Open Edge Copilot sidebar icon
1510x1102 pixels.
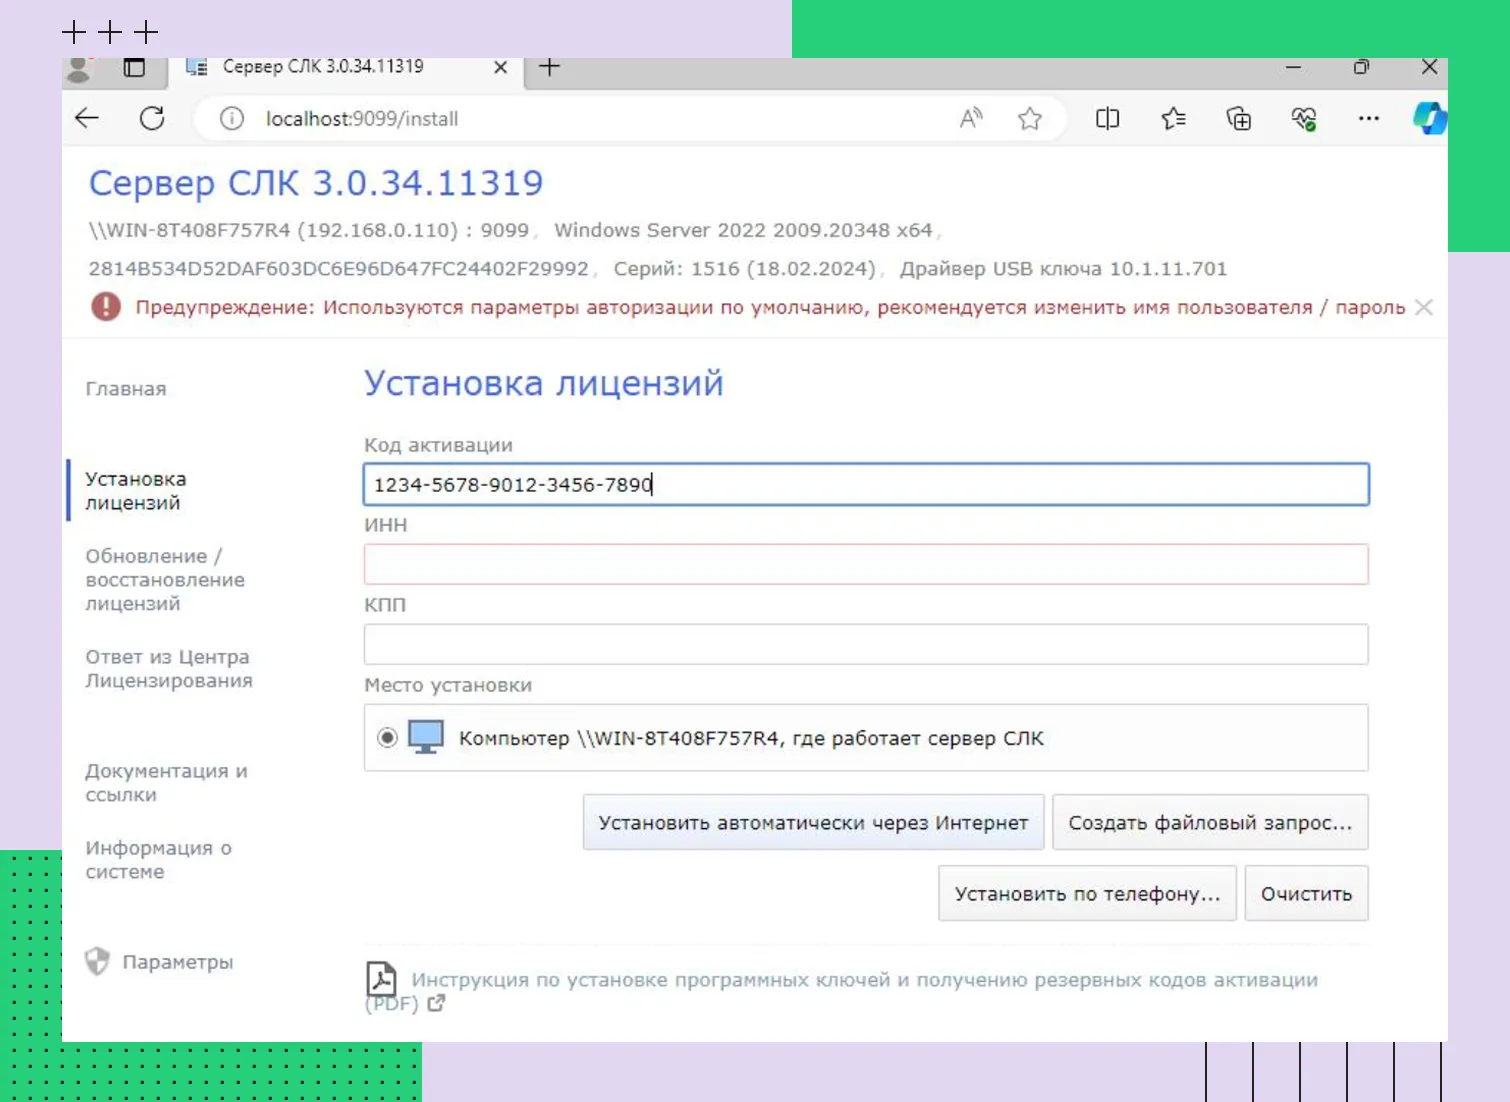(1428, 119)
